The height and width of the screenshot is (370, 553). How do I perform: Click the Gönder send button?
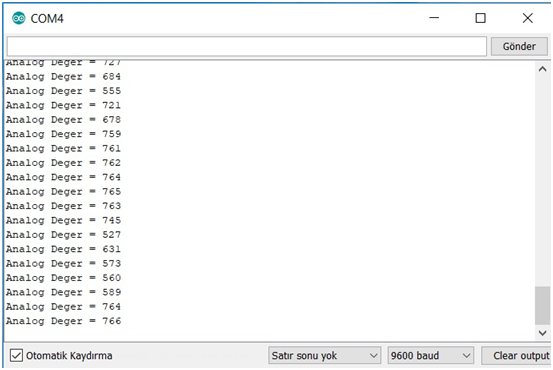(519, 46)
